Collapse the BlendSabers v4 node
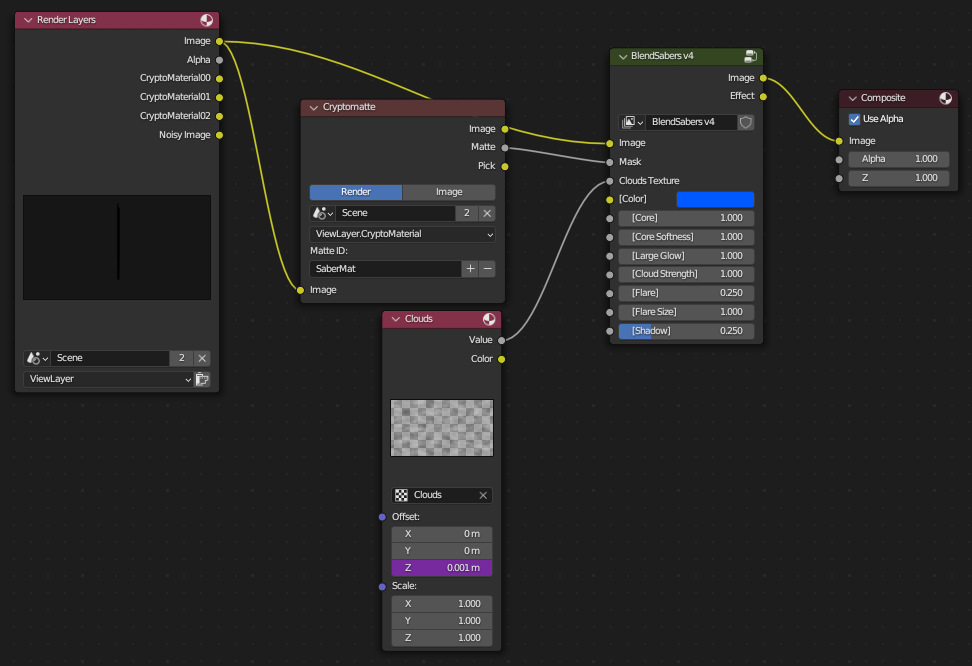972x666 pixels. pos(623,56)
